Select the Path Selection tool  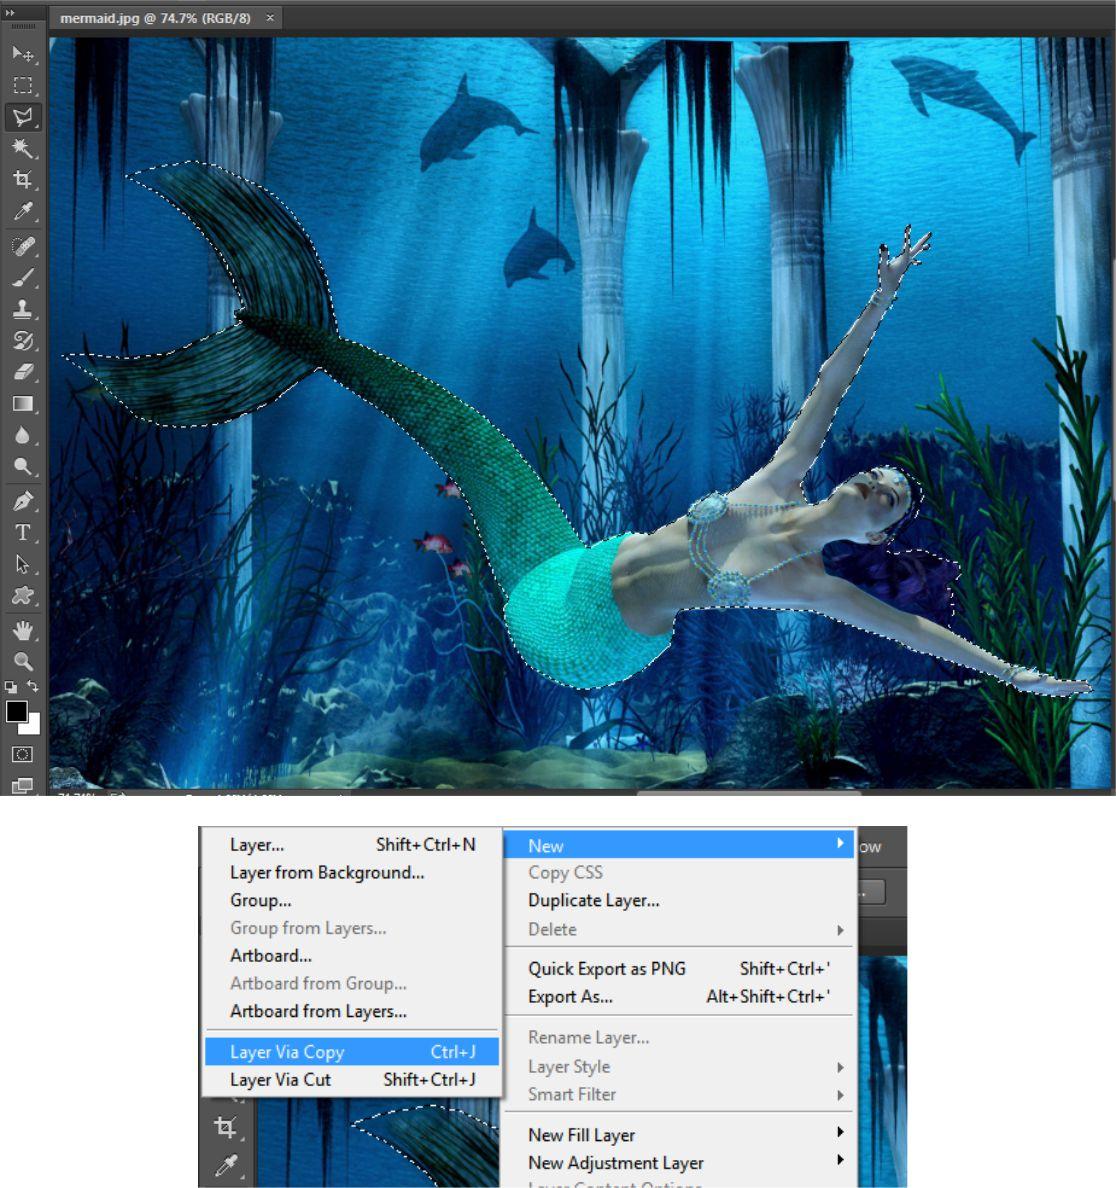point(23,564)
